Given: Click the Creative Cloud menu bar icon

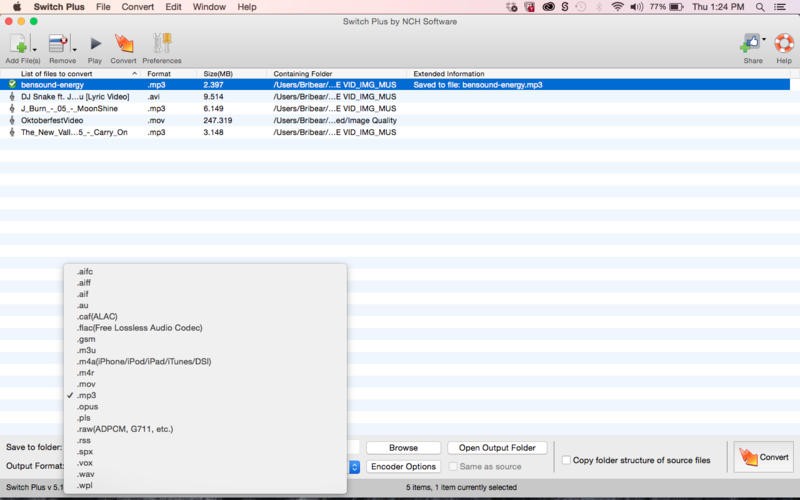Looking at the screenshot, I should click(x=548, y=7).
